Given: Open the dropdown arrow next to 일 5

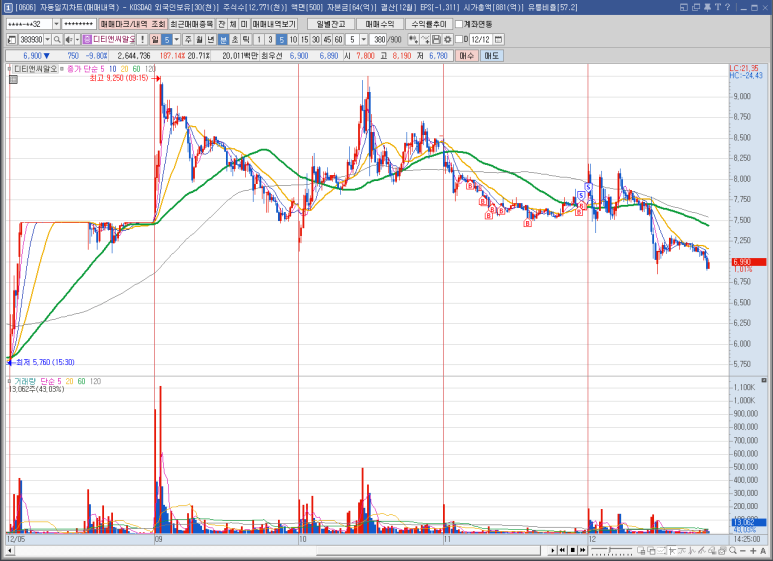Looking at the screenshot, I should coord(177,39).
